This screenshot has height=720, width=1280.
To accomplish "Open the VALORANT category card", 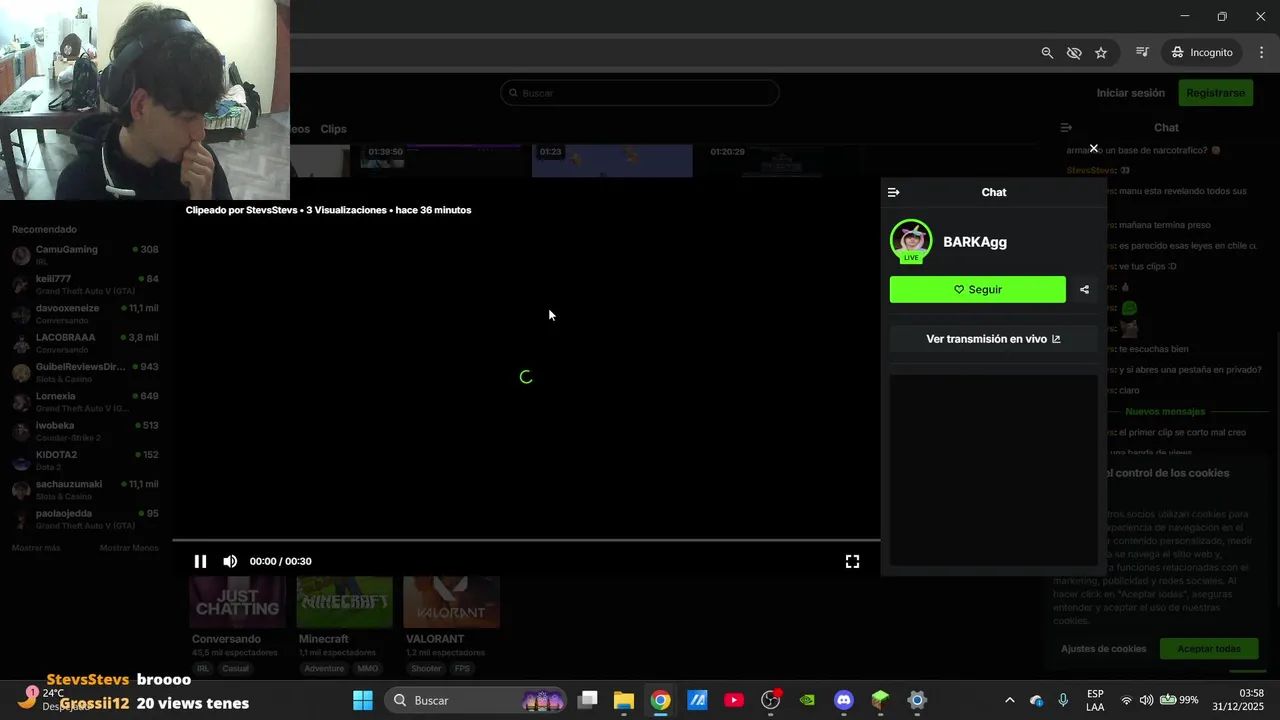I will click(x=451, y=602).
